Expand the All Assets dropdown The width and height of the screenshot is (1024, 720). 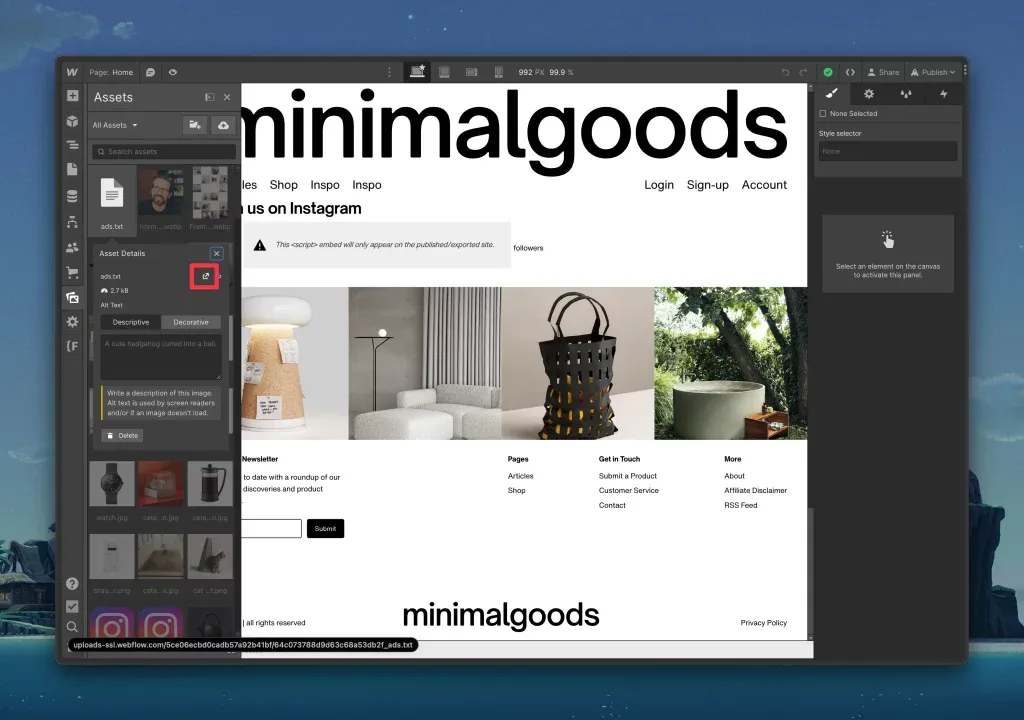click(115, 125)
